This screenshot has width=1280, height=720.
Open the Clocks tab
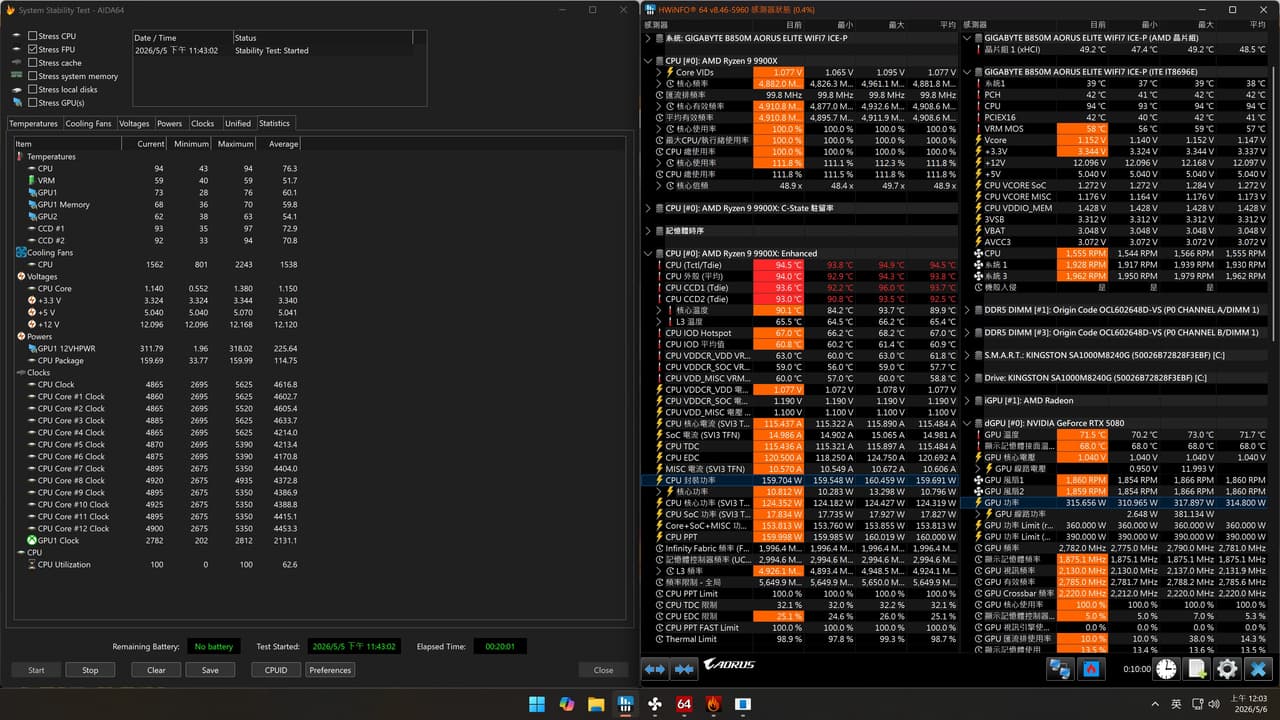[x=203, y=123]
